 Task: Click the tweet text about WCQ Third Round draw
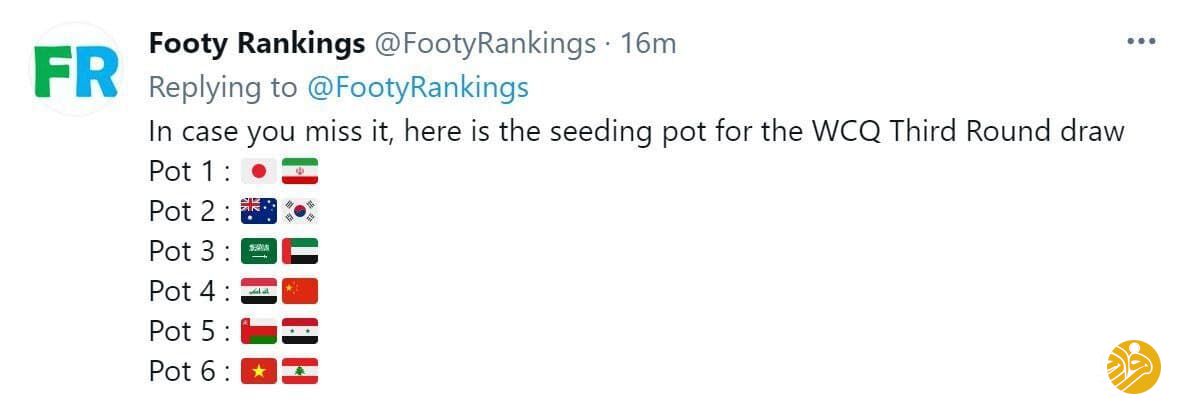coord(636,131)
